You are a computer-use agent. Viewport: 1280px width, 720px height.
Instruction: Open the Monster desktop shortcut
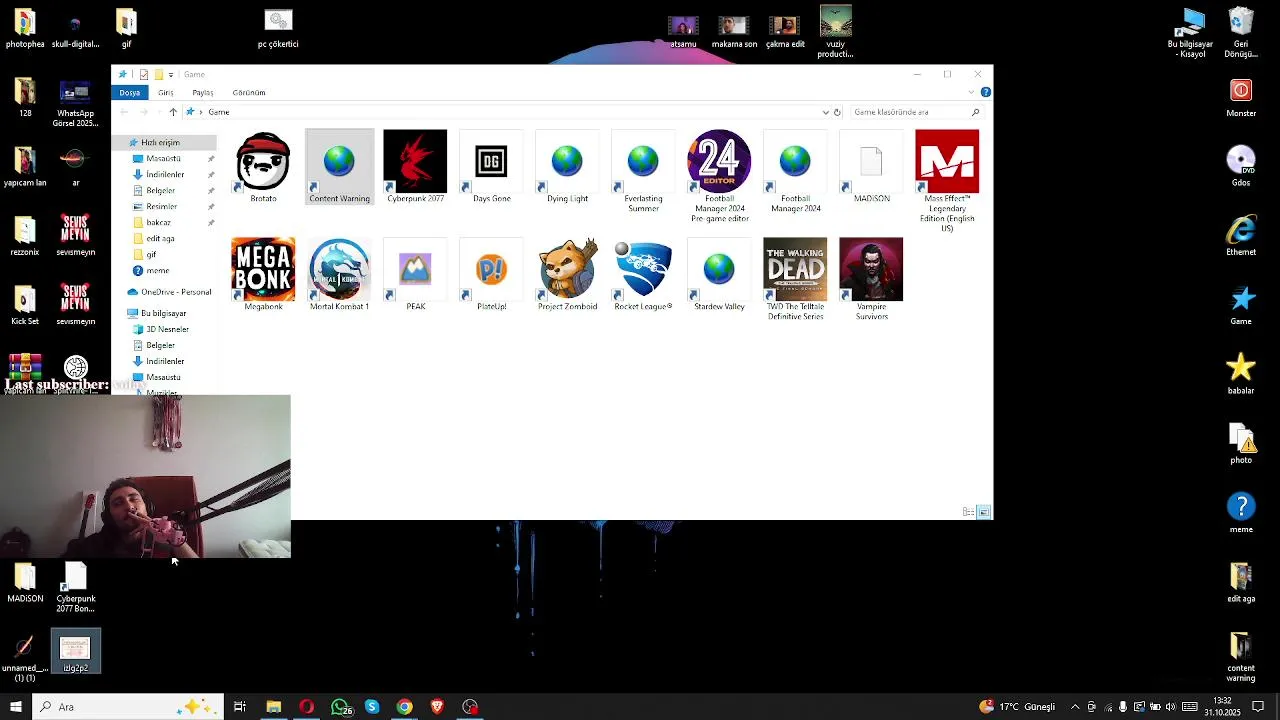[1241, 98]
